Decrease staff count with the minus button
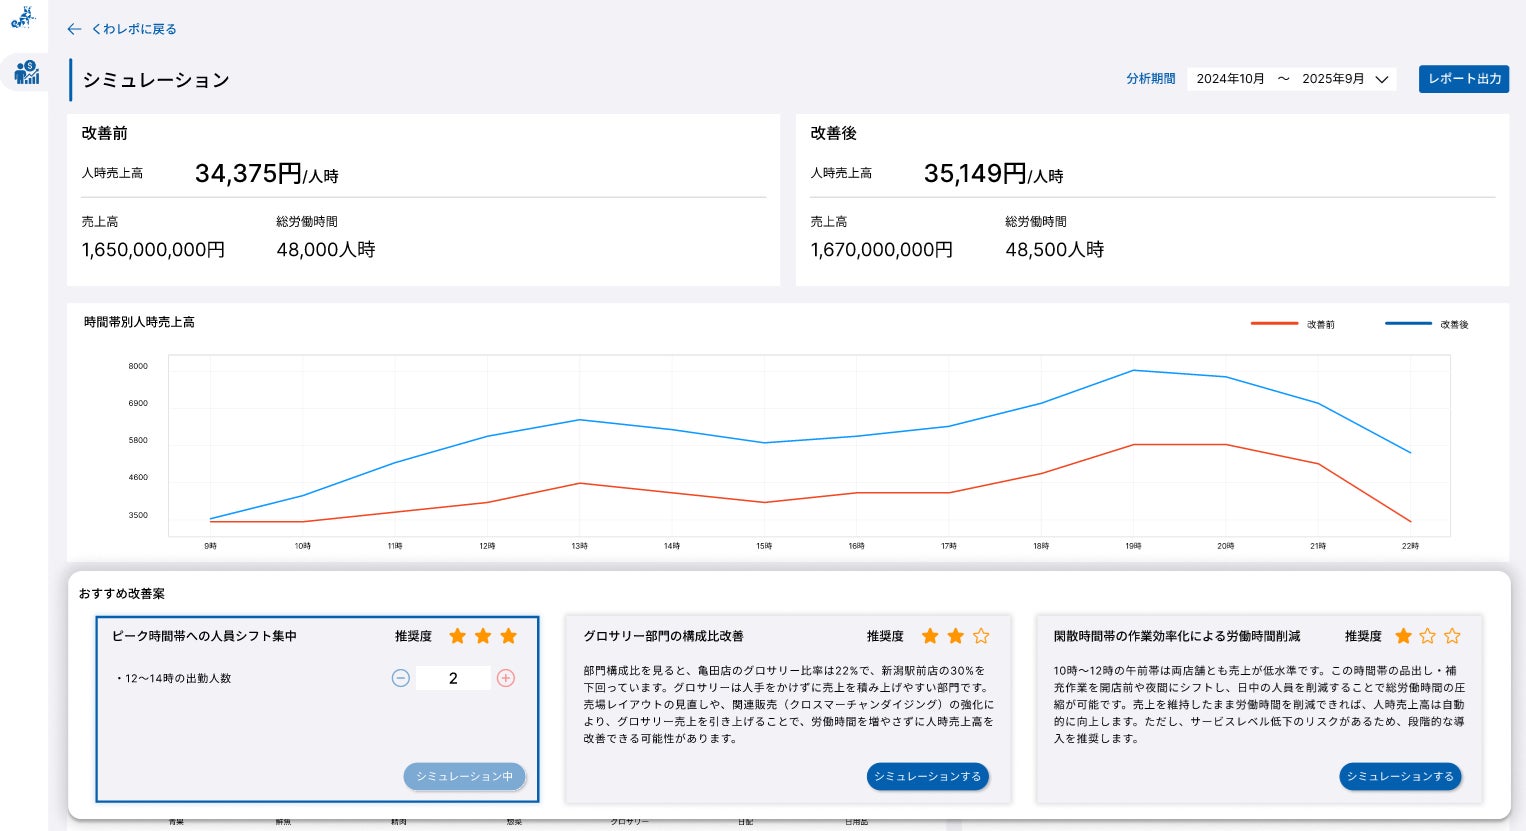This screenshot has height=831, width=1526. click(401, 678)
